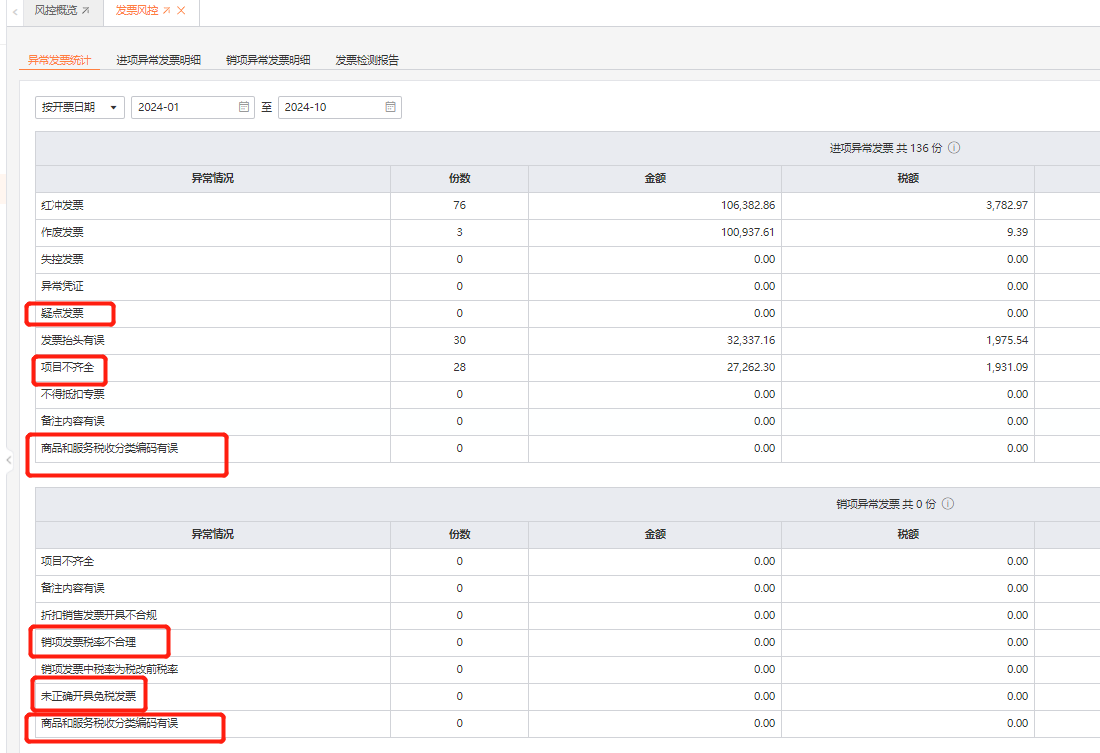Viewport: 1100px width, 753px height.
Task: Click 备注内容有误 in the 进项 table
Action: tap(73, 421)
